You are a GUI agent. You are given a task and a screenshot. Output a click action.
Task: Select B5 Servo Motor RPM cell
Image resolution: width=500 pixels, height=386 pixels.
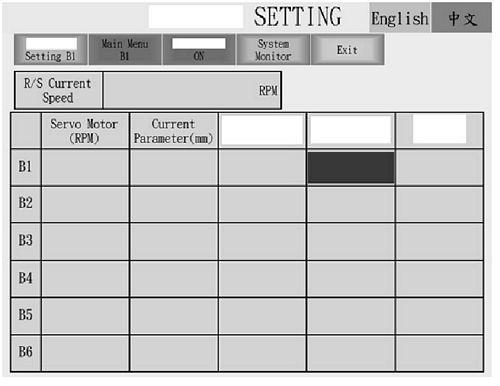(85, 316)
